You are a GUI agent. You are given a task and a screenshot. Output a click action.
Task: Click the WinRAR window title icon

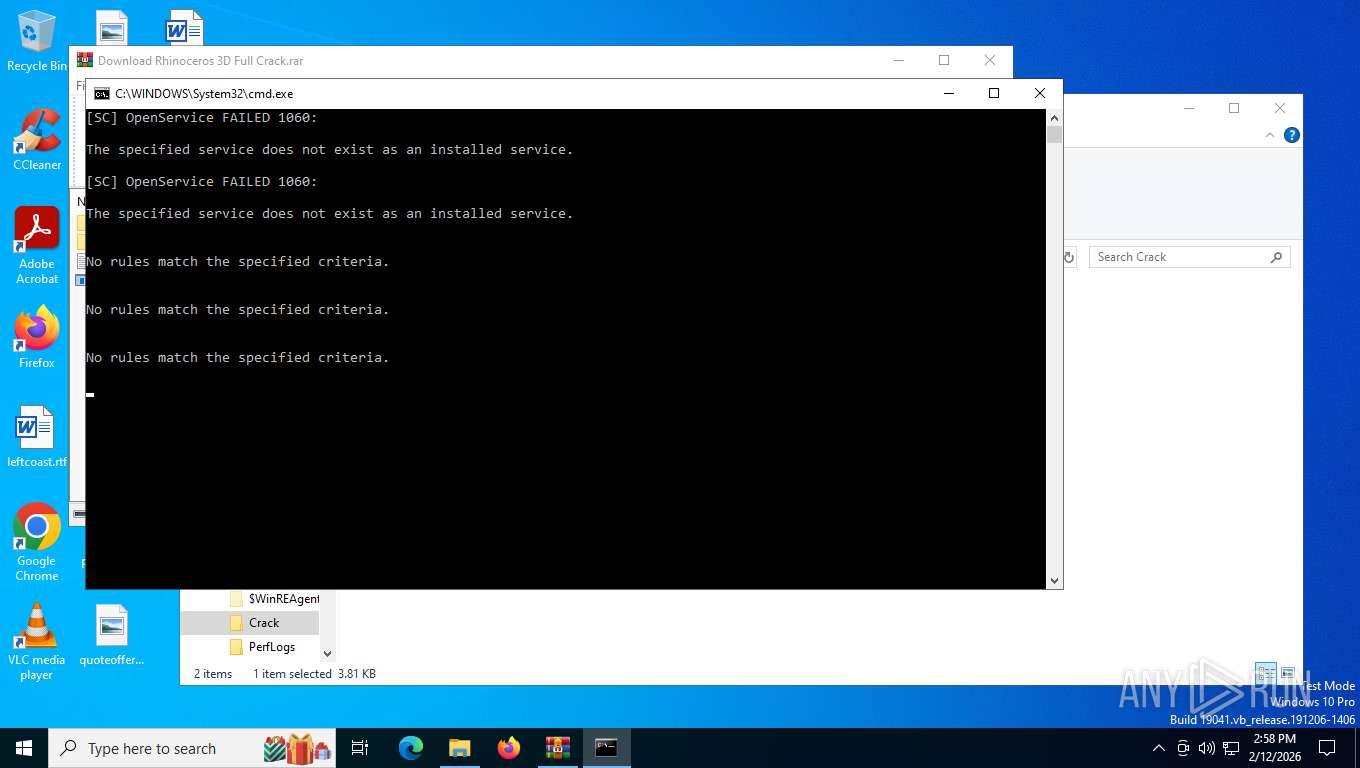click(x=85, y=60)
